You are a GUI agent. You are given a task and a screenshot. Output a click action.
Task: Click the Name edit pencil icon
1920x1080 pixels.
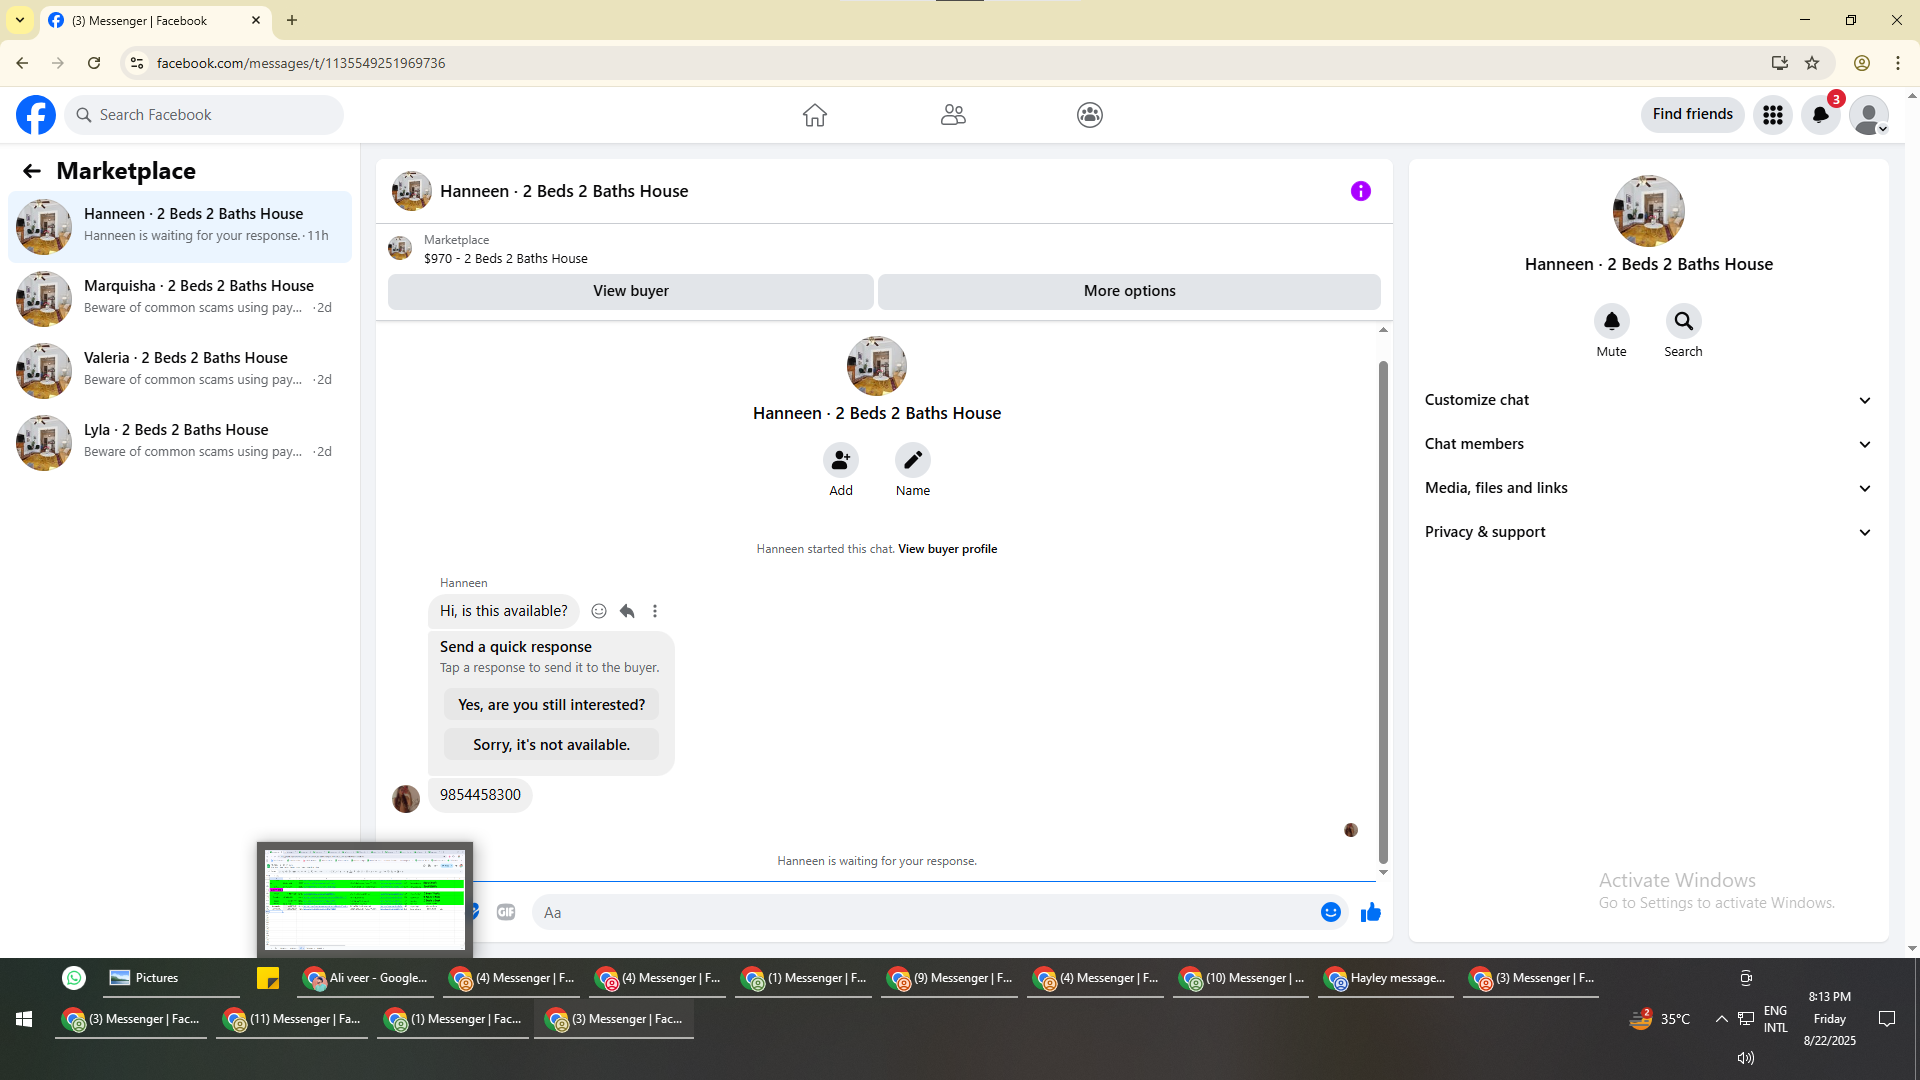pyautogui.click(x=912, y=460)
